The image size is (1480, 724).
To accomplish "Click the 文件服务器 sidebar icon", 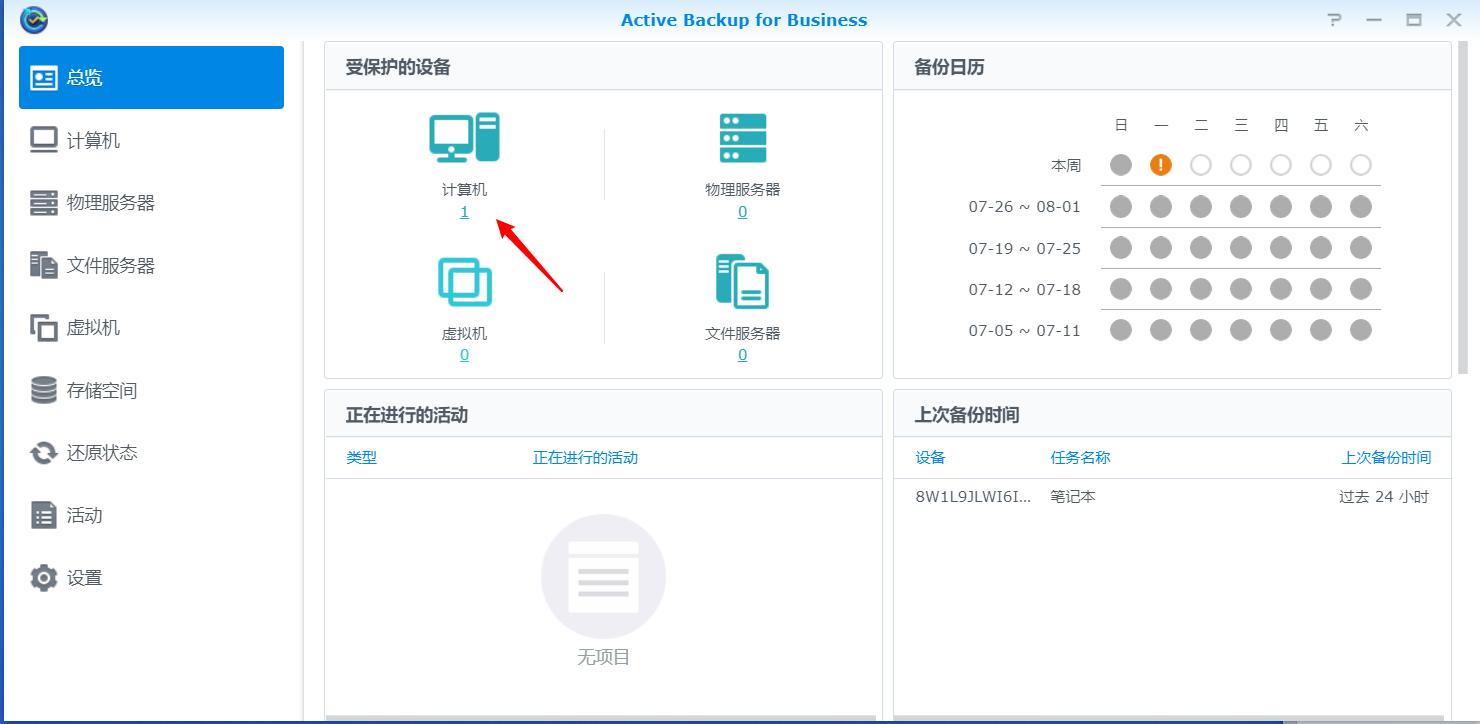I will point(44,265).
